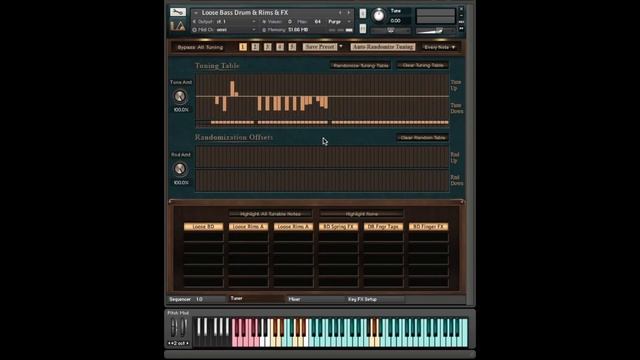Minimize the instrument view with the minus icon
This screenshot has height=360, width=640.
pyautogui.click(x=461, y=16)
